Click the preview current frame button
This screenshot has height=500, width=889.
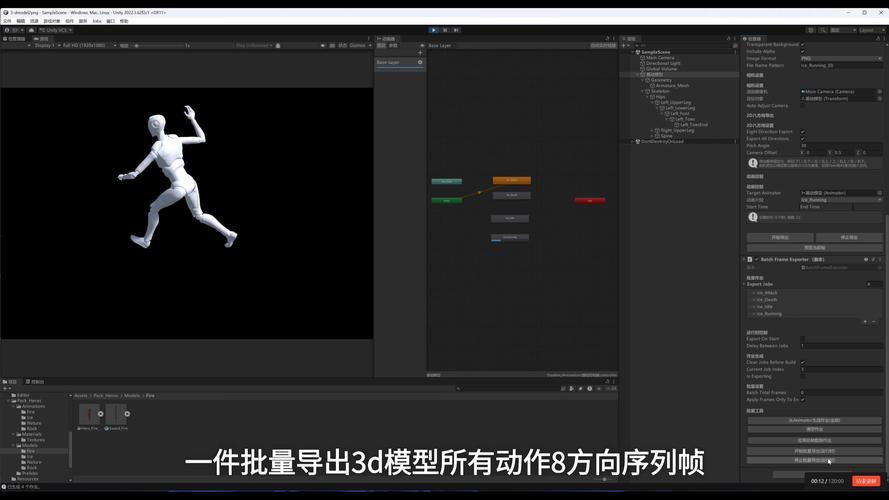(x=815, y=248)
